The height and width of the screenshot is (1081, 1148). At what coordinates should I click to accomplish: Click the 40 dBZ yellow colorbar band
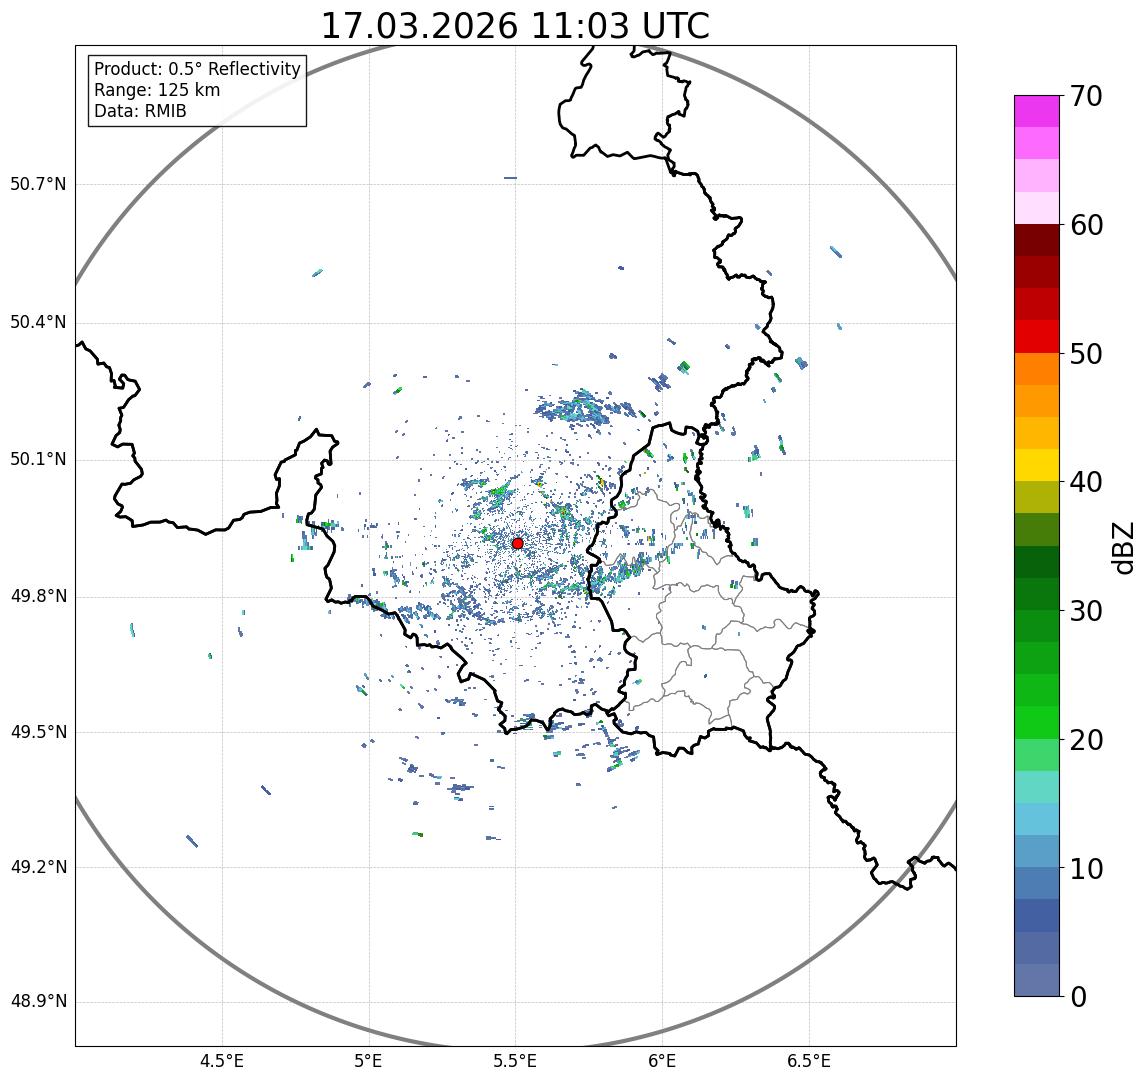1037,465
